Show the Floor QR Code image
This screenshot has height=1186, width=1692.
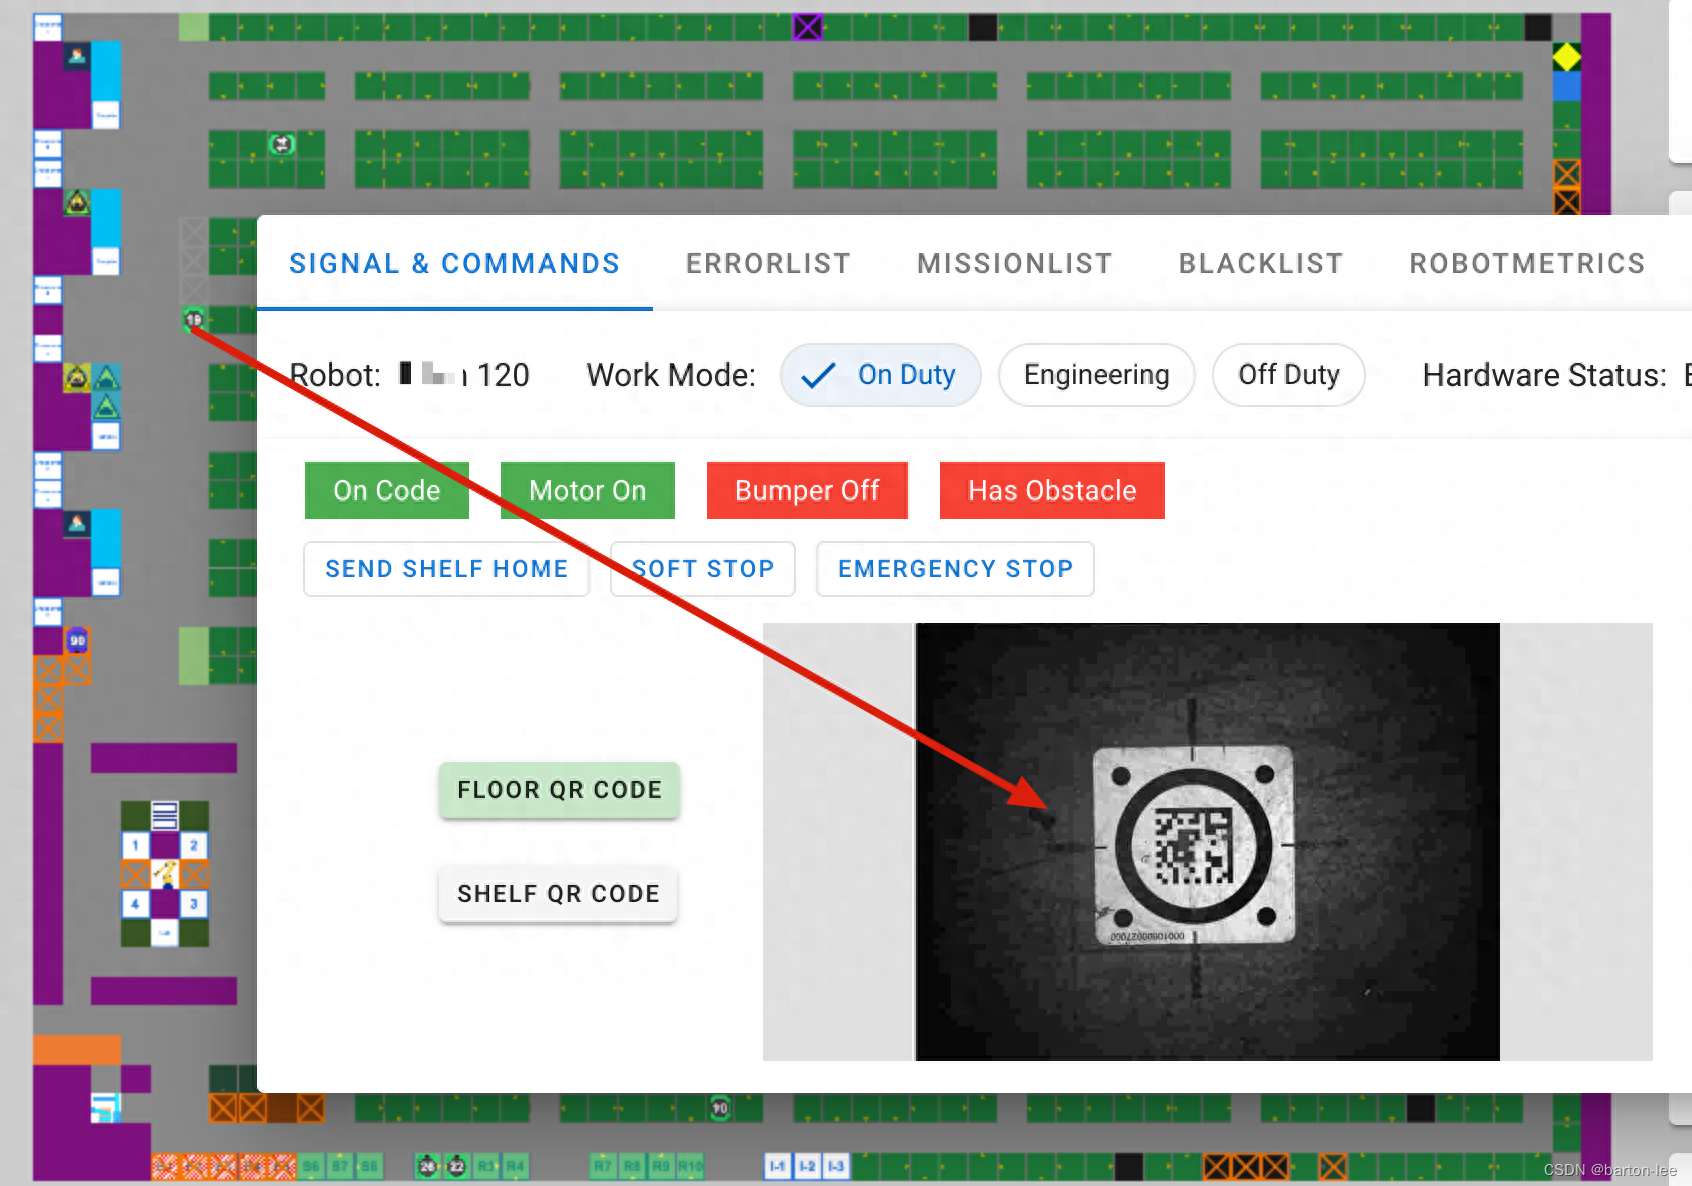click(559, 790)
